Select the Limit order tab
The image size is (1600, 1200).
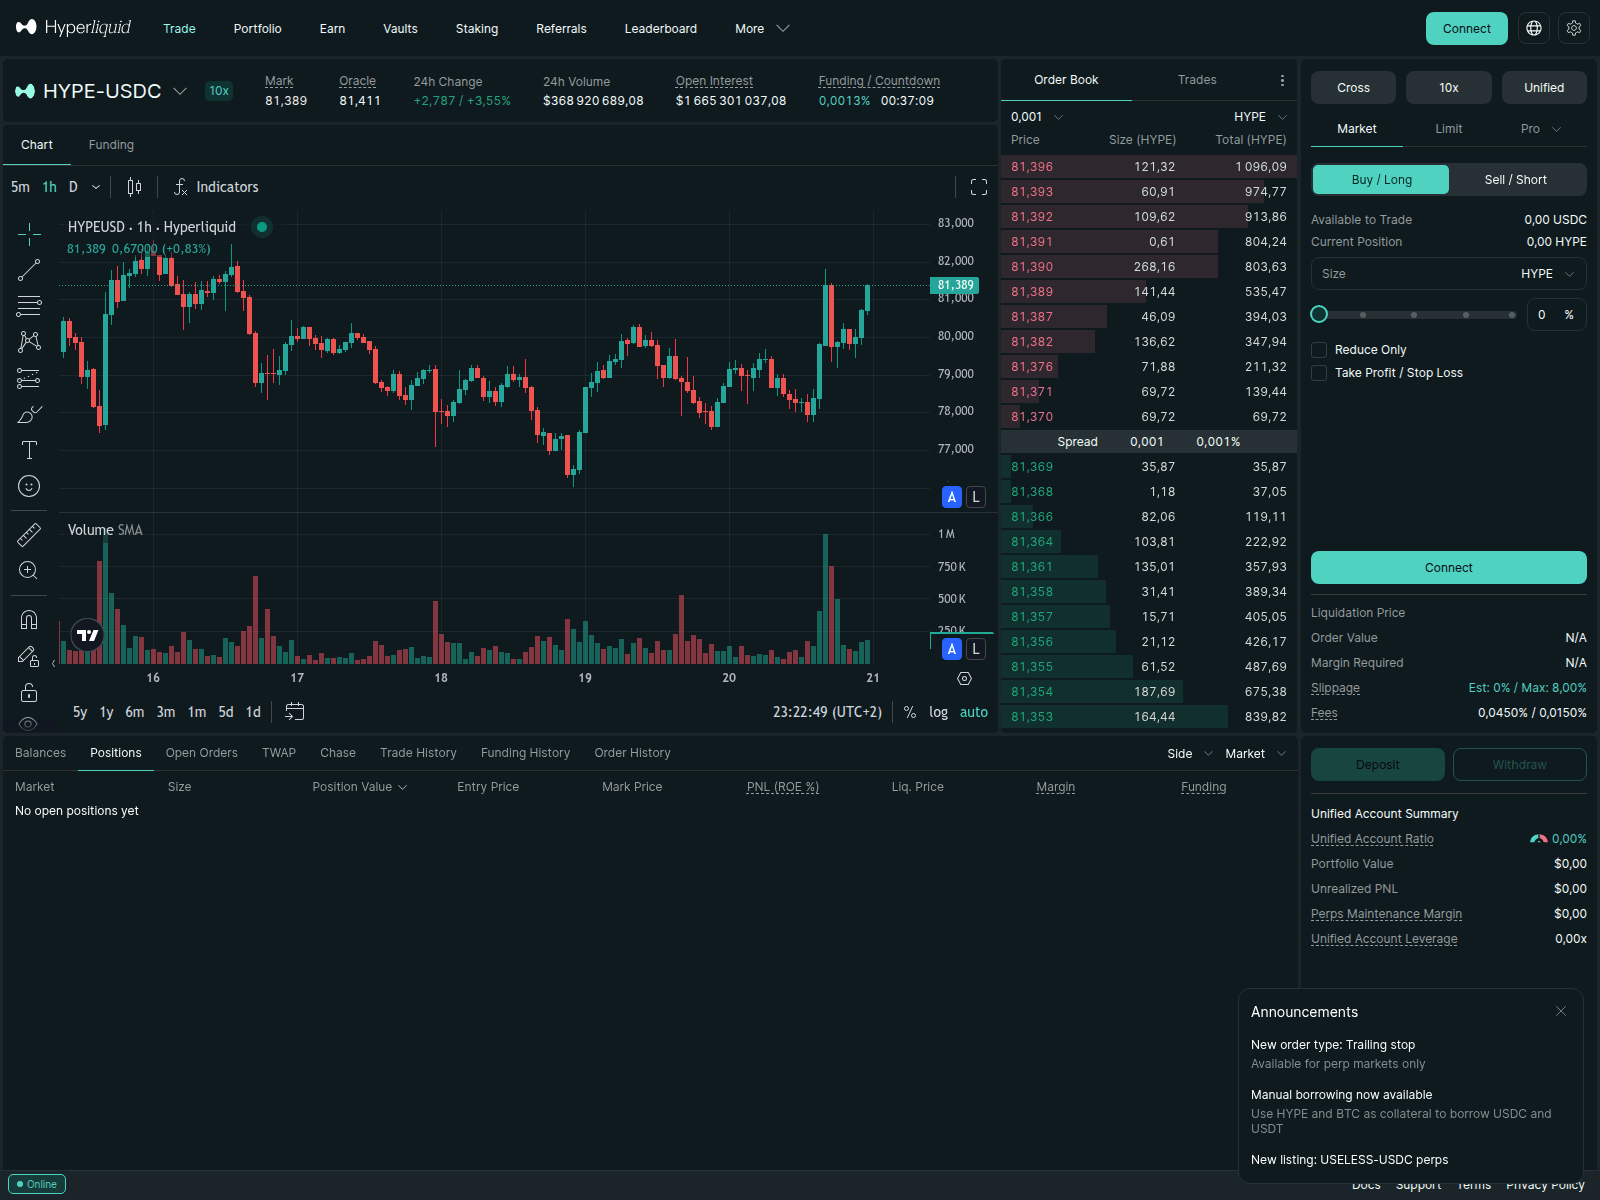coord(1449,129)
